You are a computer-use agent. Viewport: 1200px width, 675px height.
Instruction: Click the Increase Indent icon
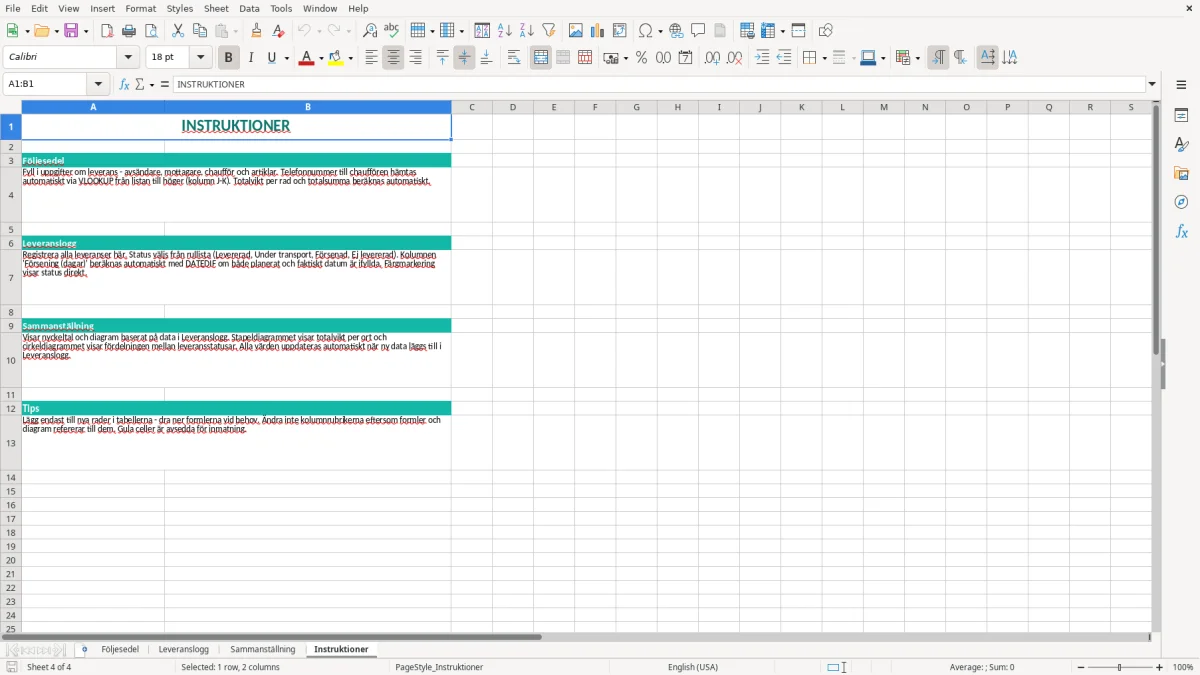[x=762, y=58]
